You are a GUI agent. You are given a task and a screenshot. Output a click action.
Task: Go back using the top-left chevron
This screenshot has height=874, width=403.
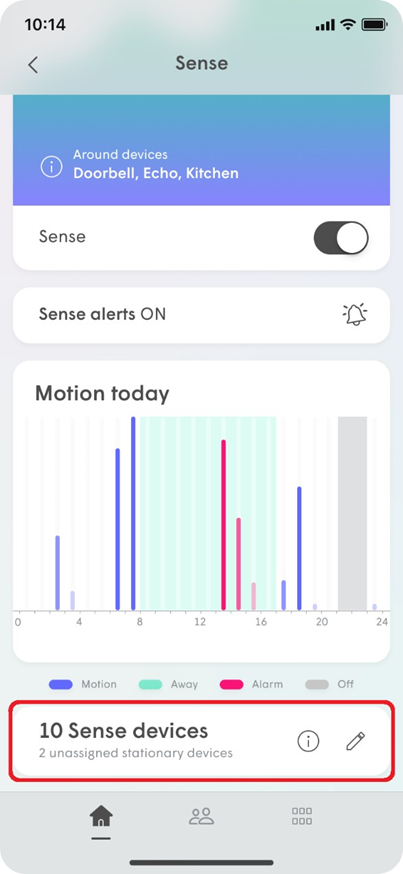click(x=33, y=65)
